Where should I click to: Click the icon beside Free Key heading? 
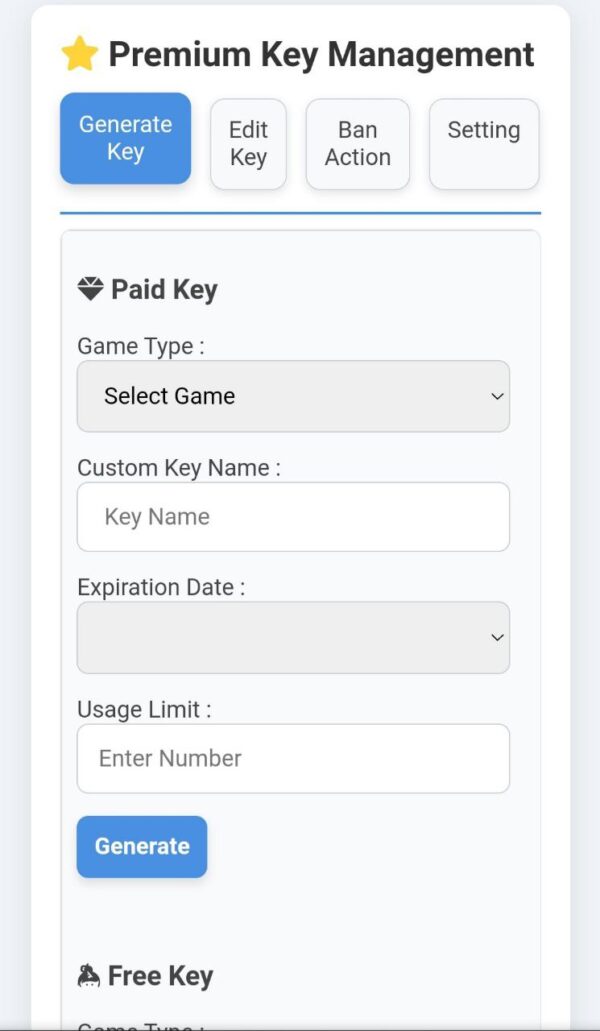(x=89, y=976)
